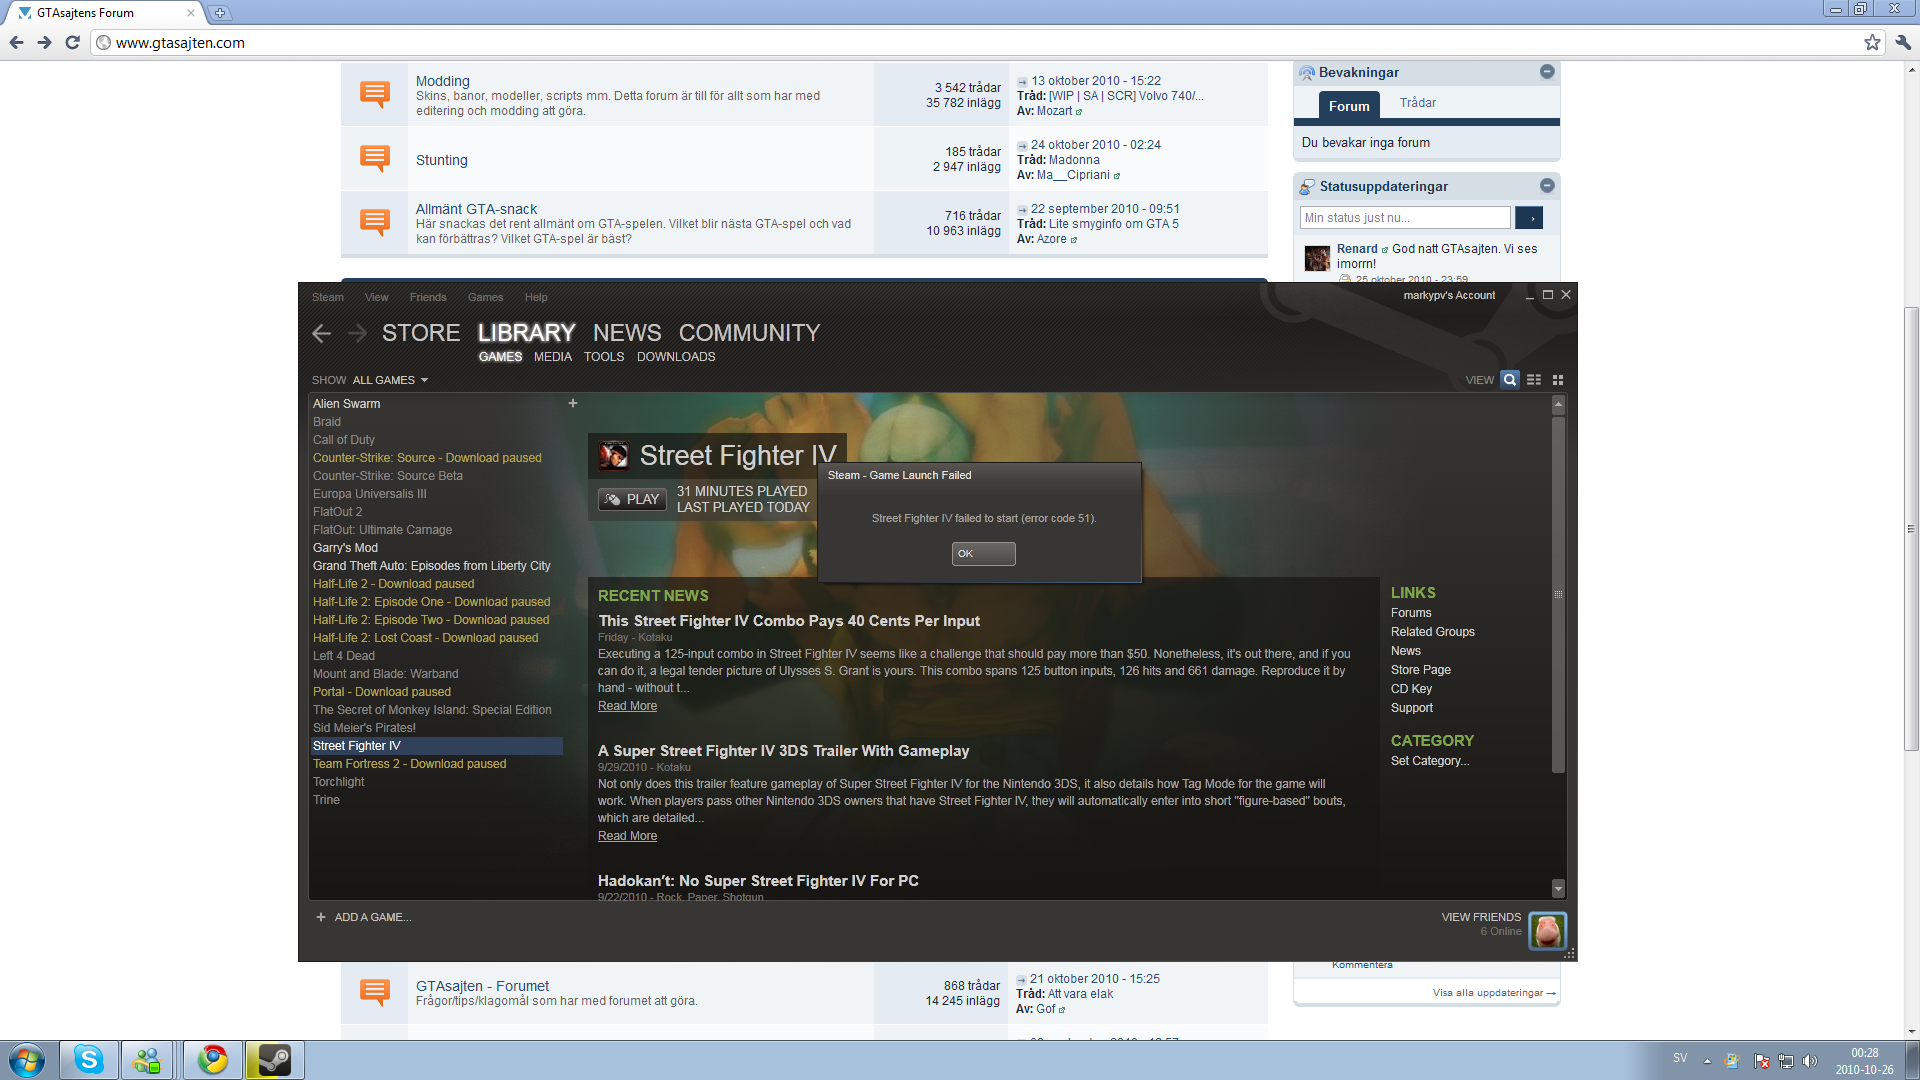Open Read More under combo news
The height and width of the screenshot is (1080, 1920).
pos(627,706)
